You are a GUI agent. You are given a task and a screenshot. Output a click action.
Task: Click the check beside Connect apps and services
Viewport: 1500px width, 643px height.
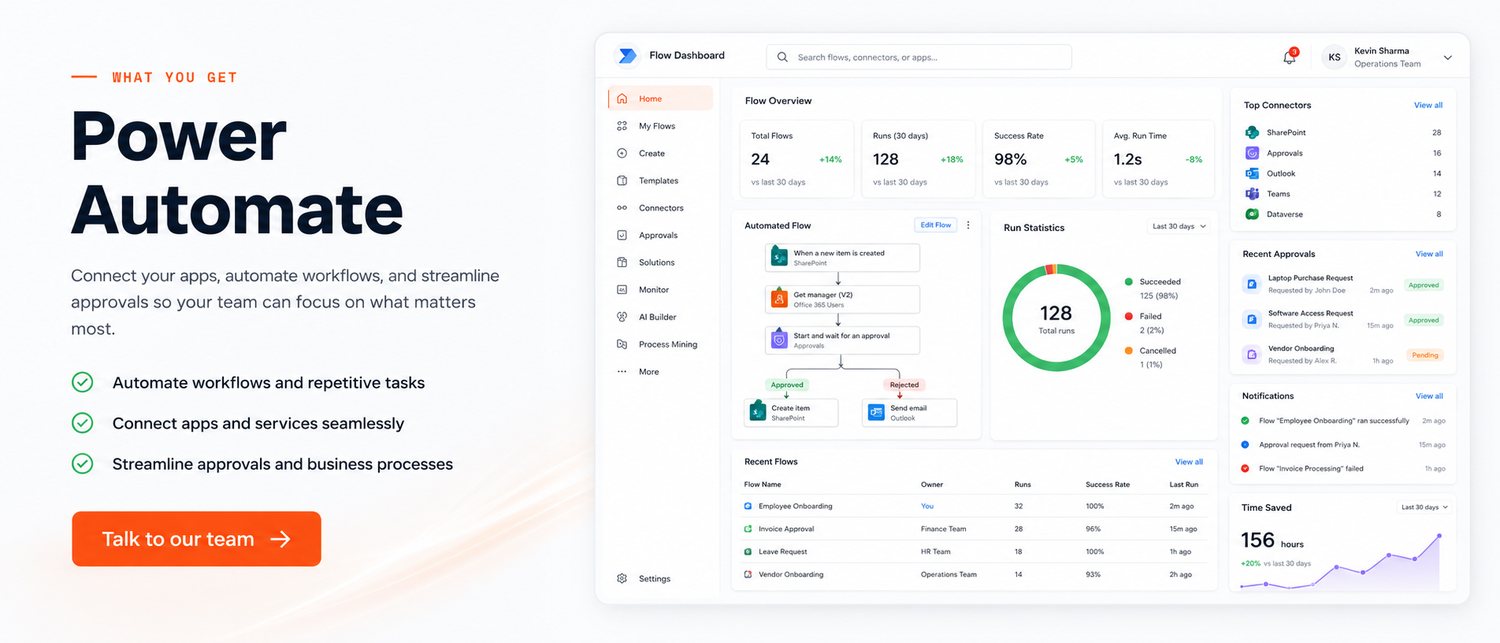(82, 423)
